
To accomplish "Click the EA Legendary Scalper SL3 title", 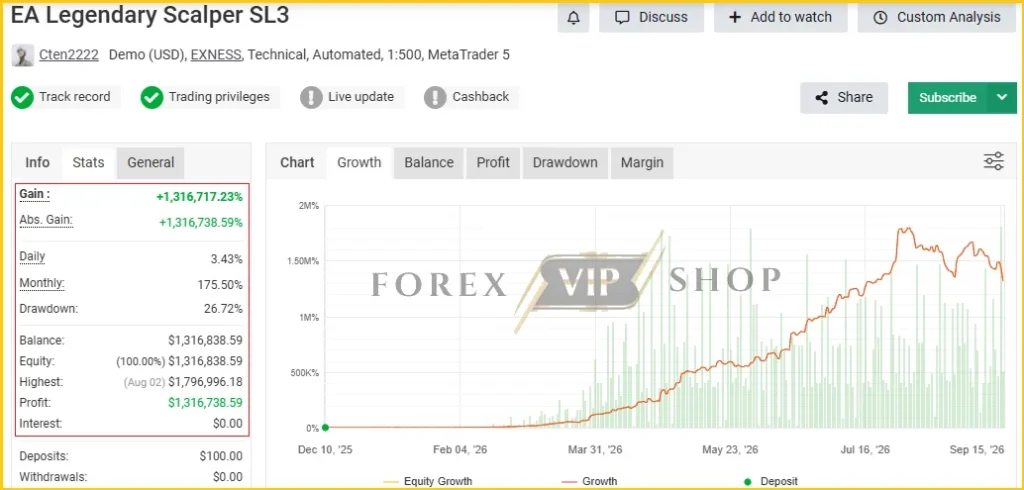I will pyautogui.click(x=150, y=14).
